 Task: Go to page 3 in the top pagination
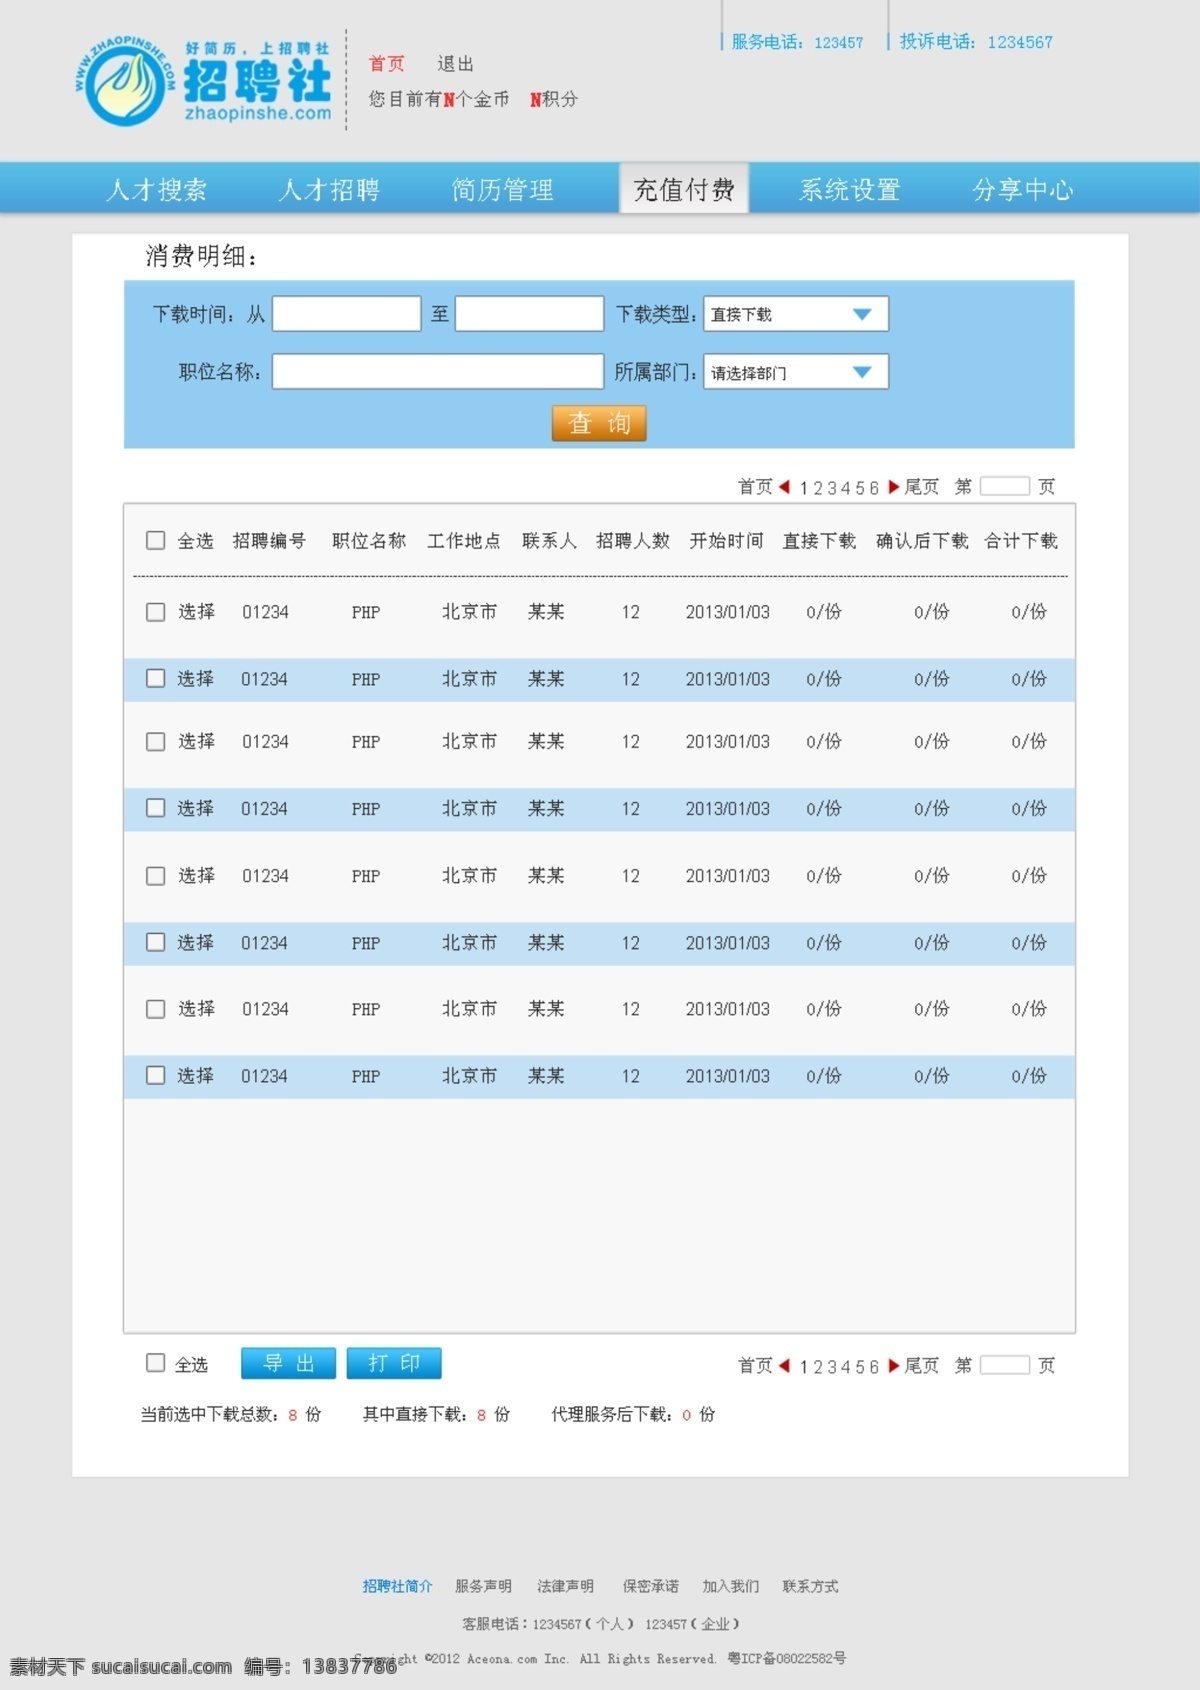coord(831,488)
